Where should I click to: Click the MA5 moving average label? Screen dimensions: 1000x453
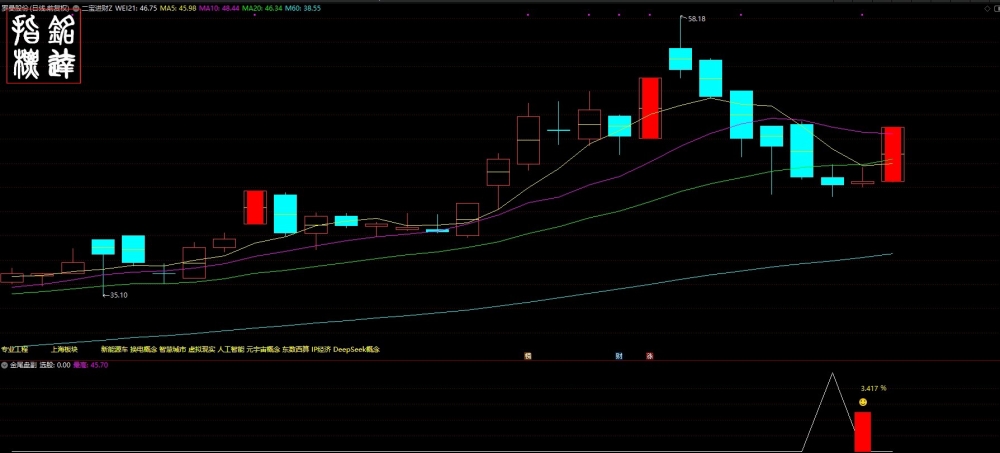(x=179, y=8)
